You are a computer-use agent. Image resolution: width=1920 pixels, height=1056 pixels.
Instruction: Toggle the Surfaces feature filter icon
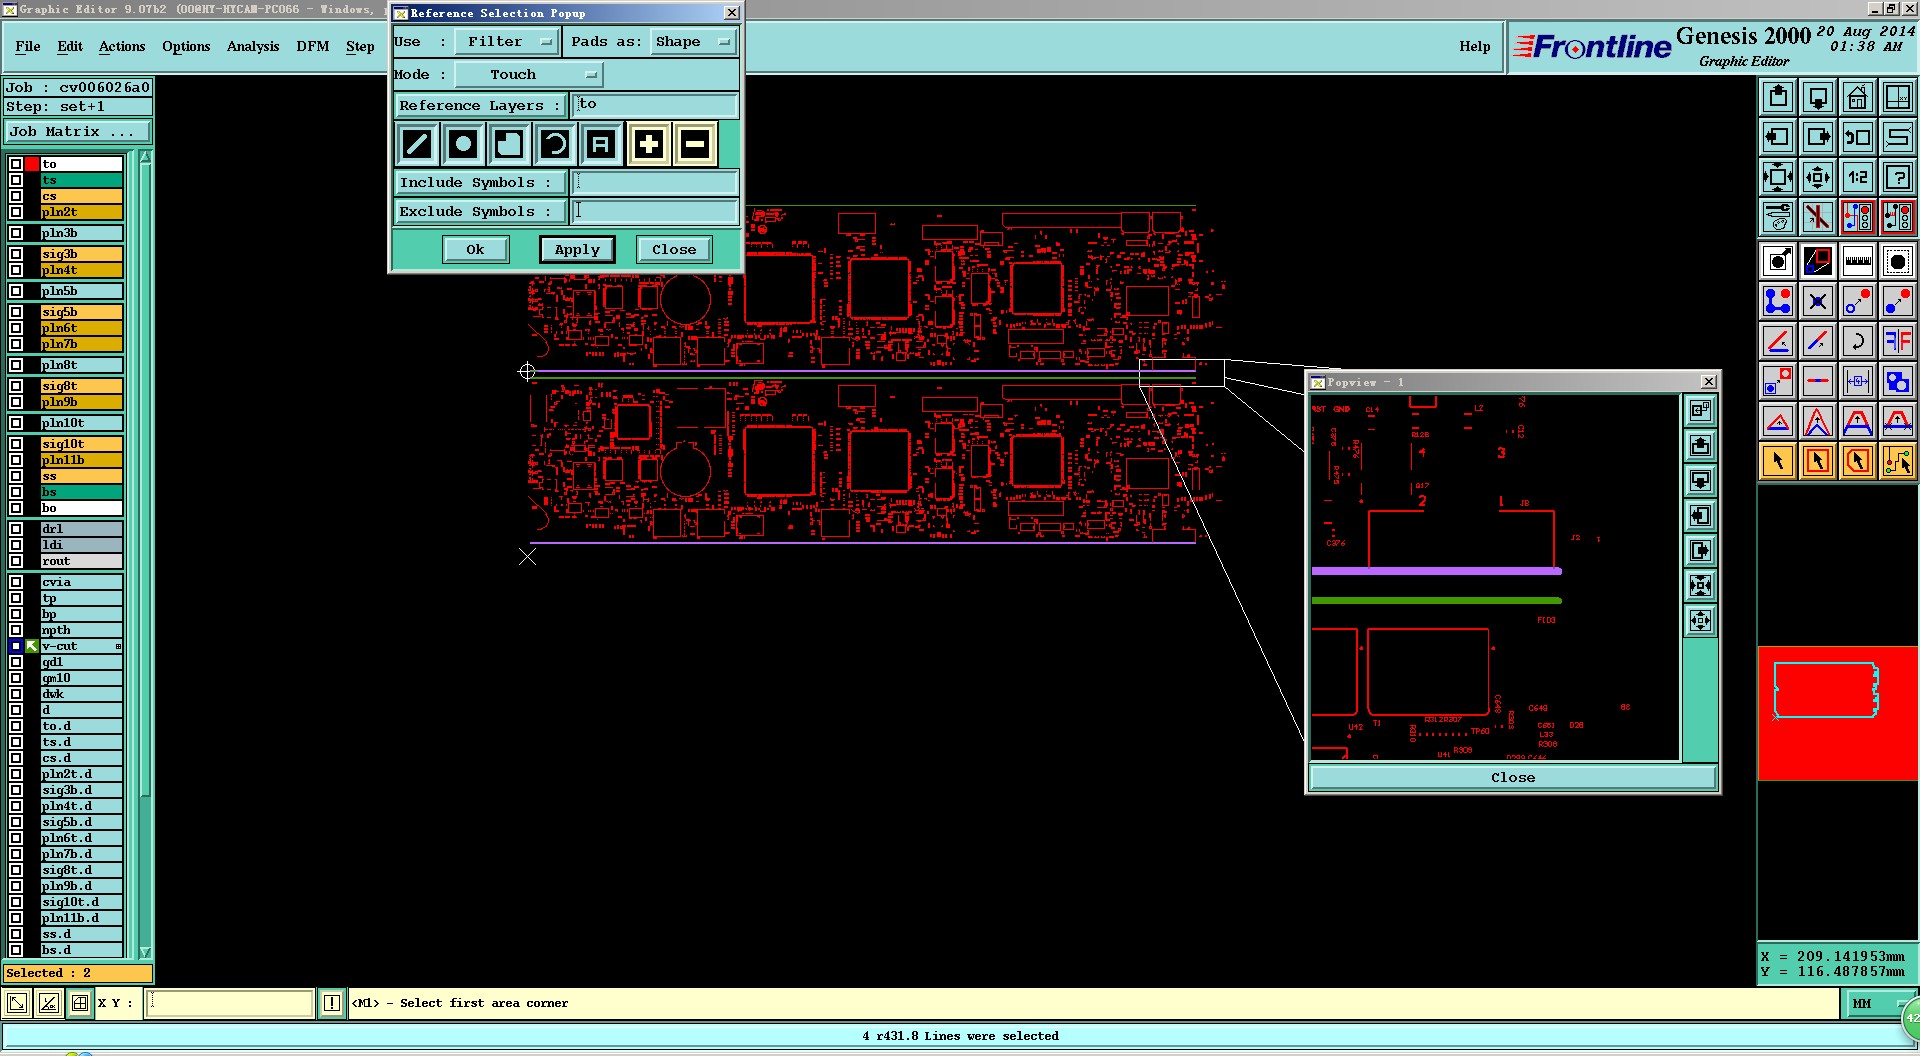tap(509, 145)
